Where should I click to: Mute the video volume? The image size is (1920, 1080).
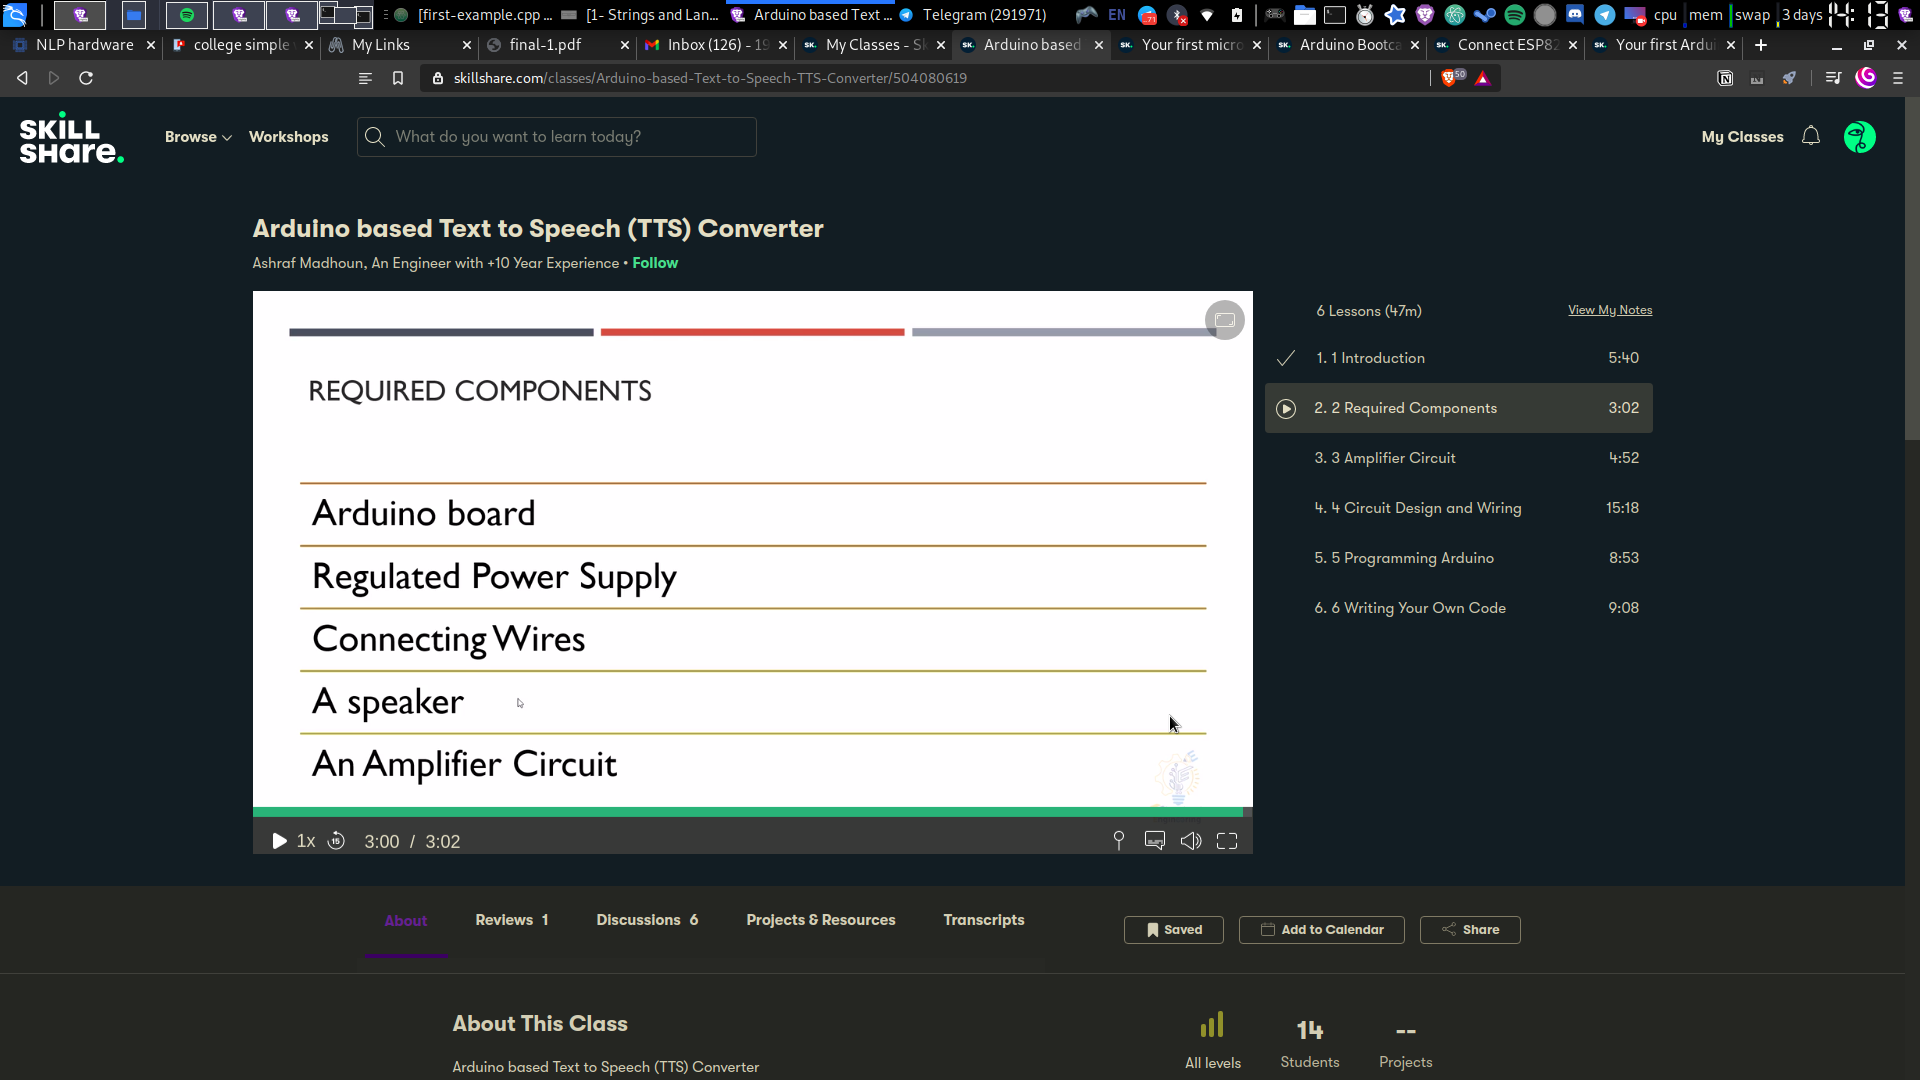(1190, 841)
